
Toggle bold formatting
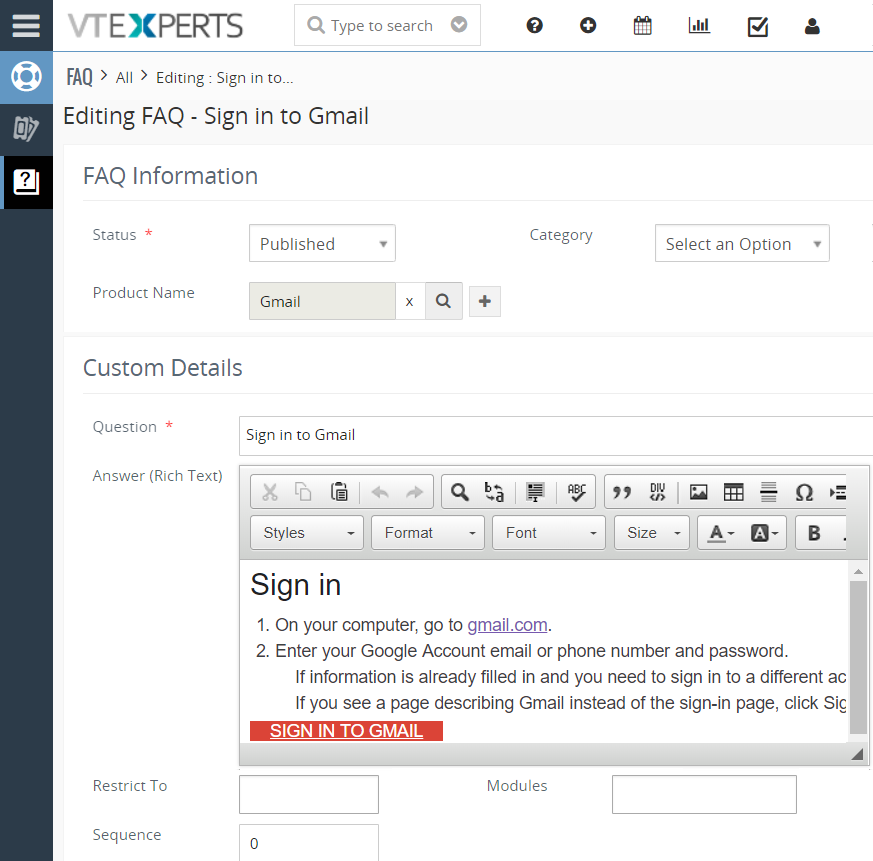814,533
